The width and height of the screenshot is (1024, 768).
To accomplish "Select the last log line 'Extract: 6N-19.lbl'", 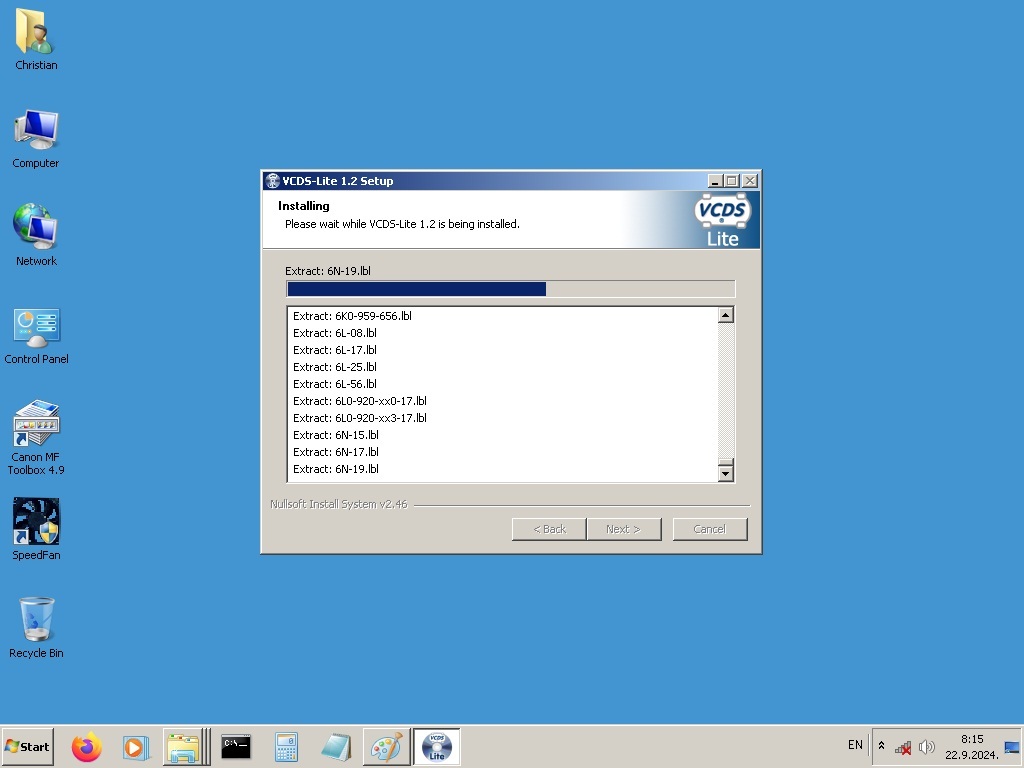I will pyautogui.click(x=336, y=469).
